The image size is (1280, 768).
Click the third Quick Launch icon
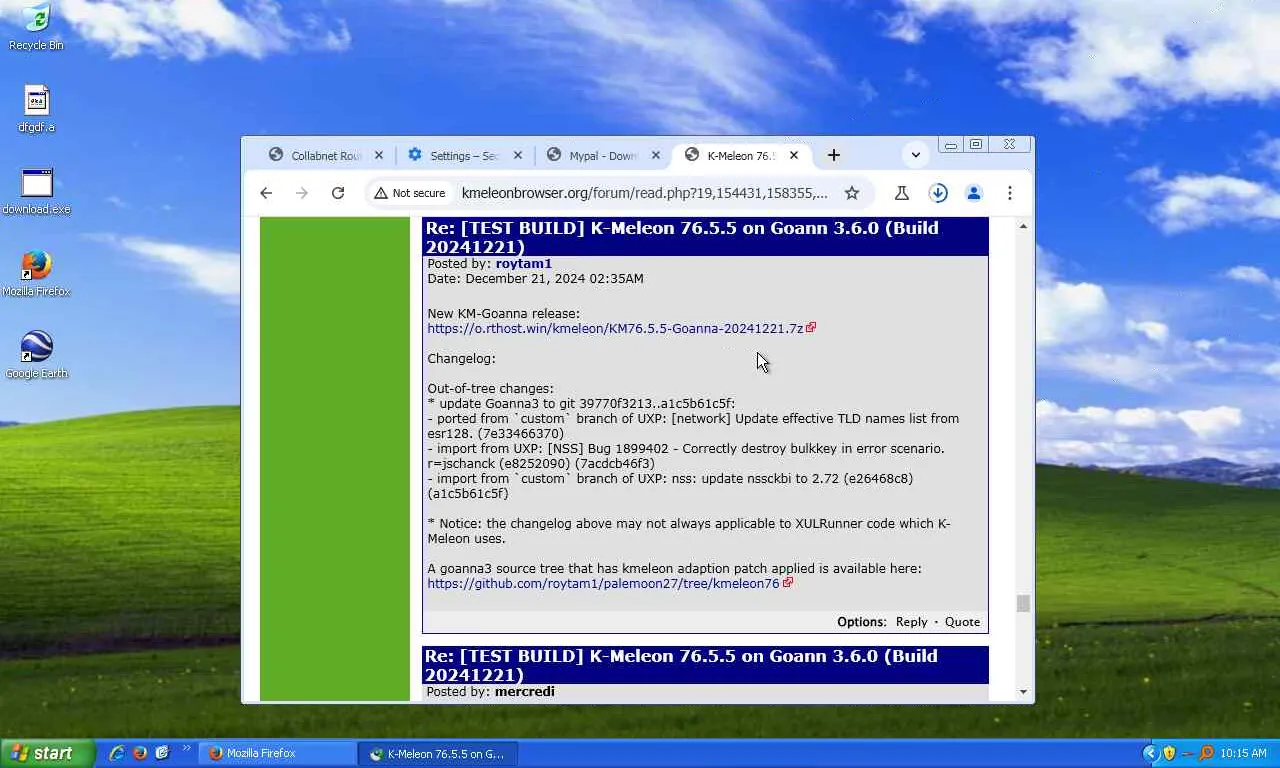(x=162, y=753)
